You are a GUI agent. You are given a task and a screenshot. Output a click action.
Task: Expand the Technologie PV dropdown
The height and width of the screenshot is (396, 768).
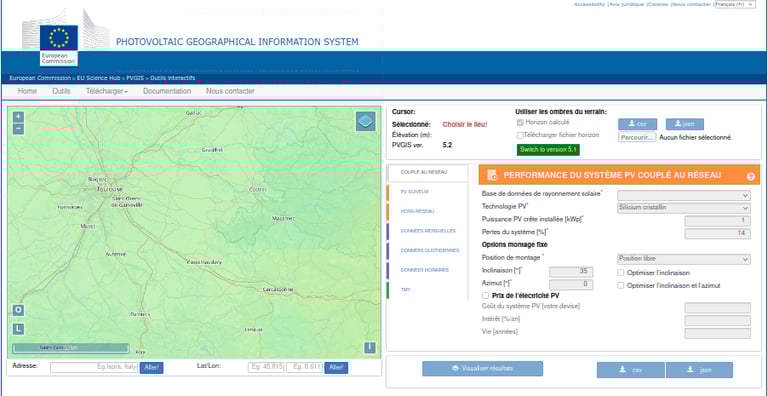tap(684, 208)
